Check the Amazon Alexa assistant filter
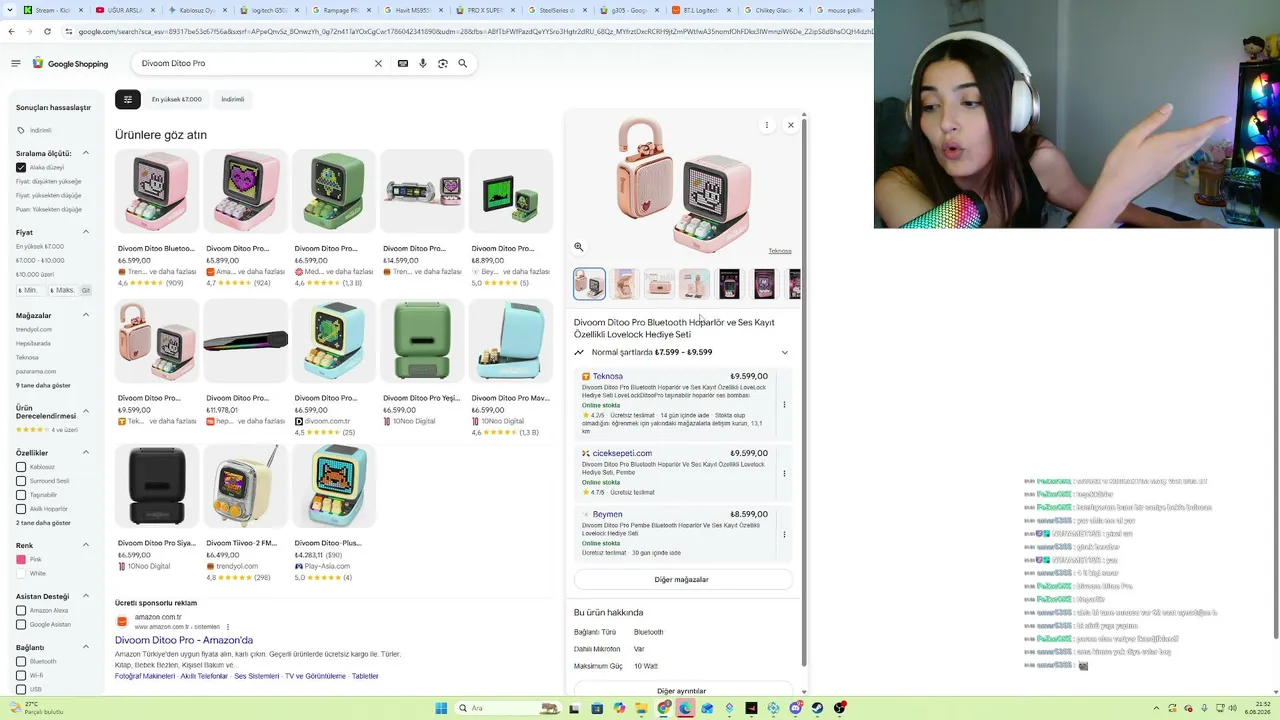Image resolution: width=1280 pixels, height=720 pixels. tap(21, 610)
